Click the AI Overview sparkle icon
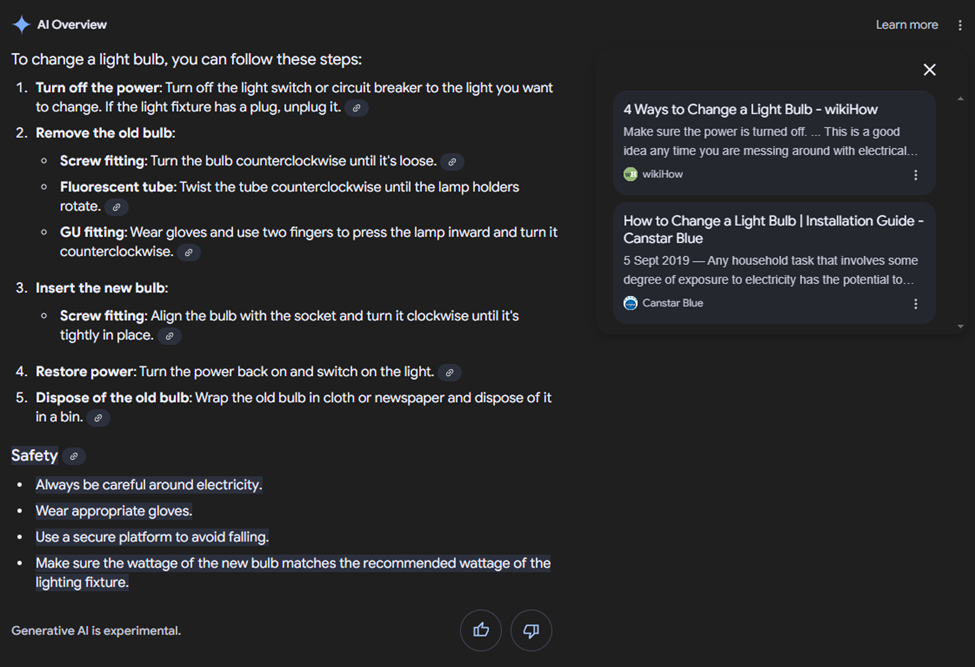Image resolution: width=975 pixels, height=667 pixels. 21,25
